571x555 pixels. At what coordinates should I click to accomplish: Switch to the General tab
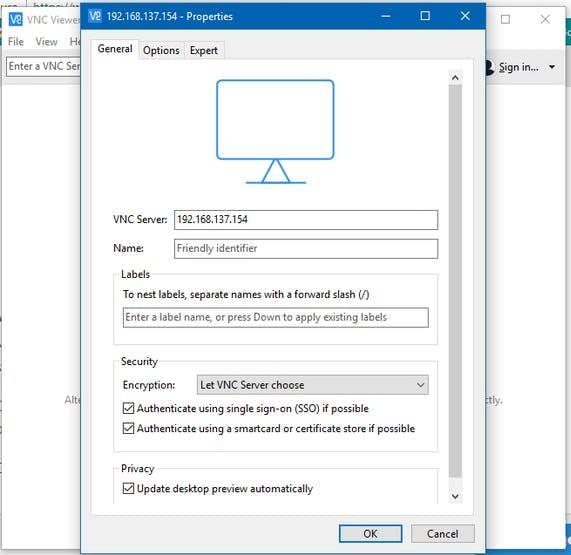(x=115, y=49)
